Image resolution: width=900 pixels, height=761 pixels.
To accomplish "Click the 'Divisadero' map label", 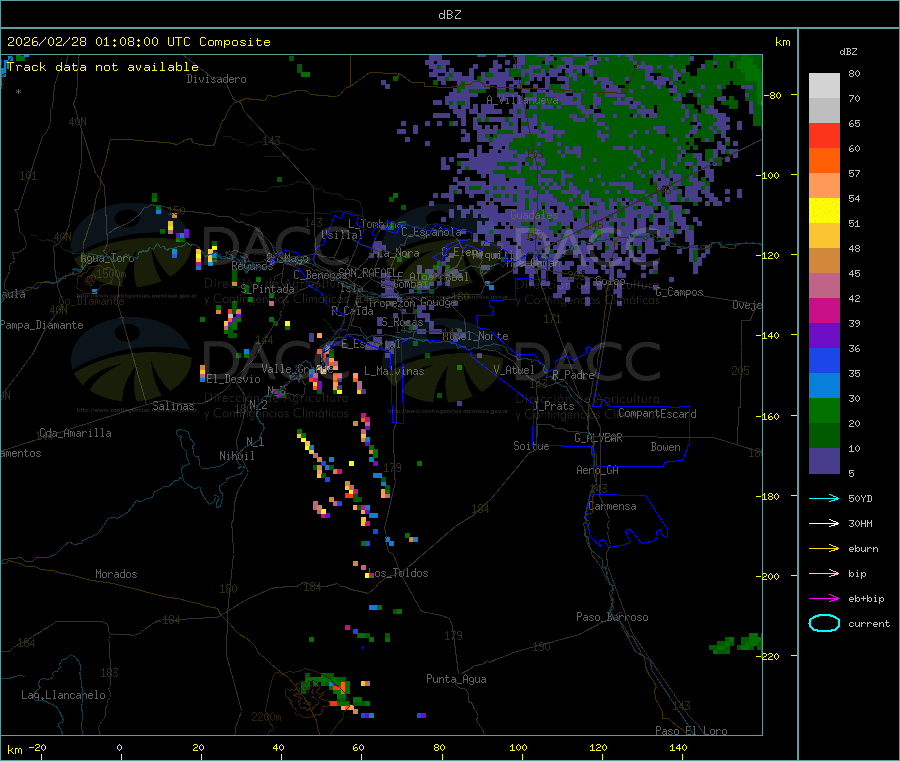I will tap(216, 79).
